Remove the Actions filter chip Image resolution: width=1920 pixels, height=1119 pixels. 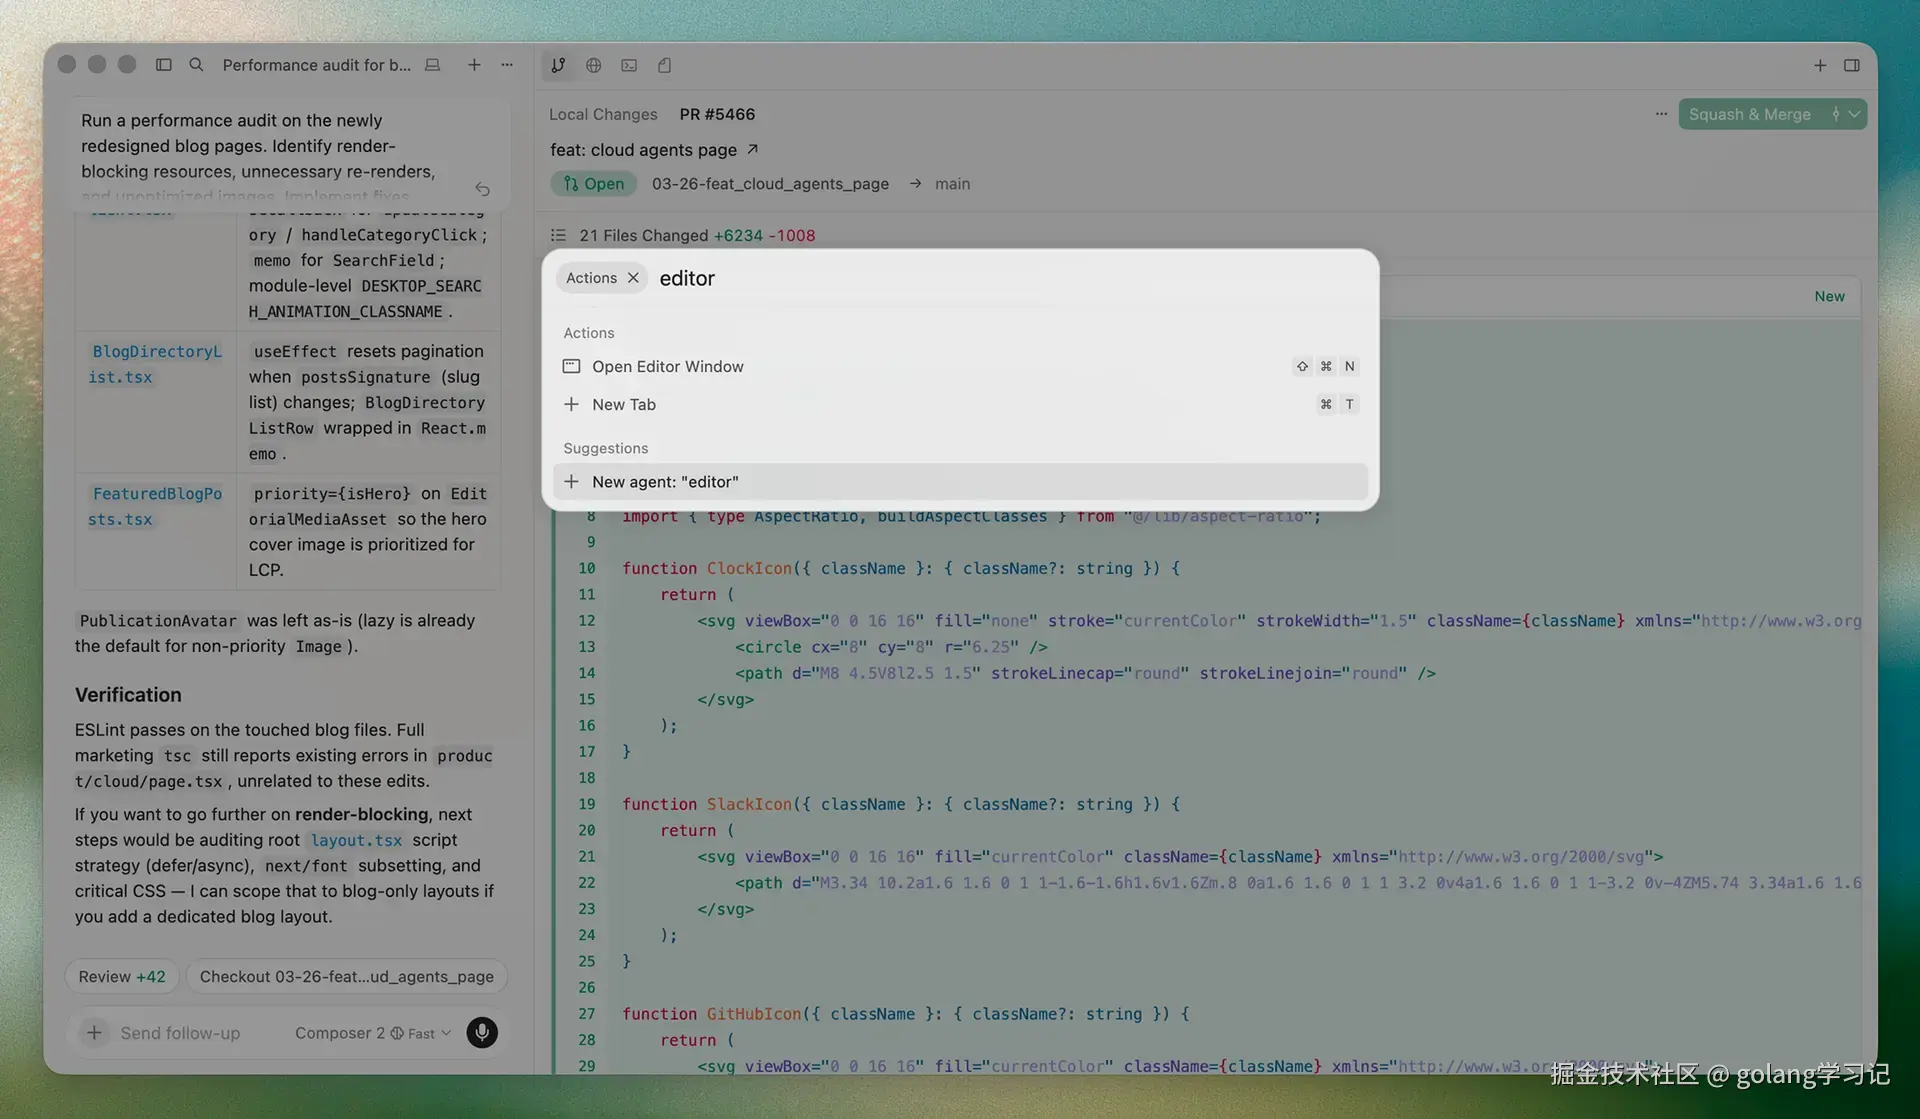coord(633,278)
